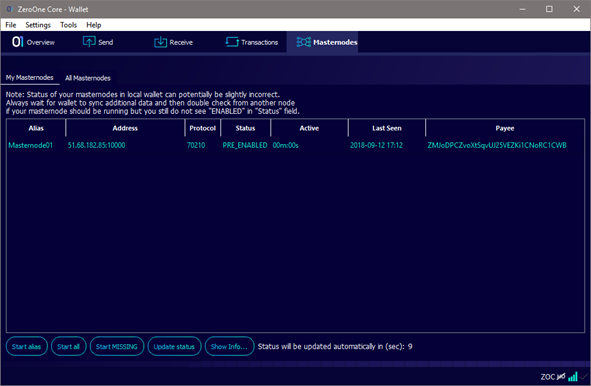The width and height of the screenshot is (591, 386).
Task: Open the Overview page via the 01 logo icon
Action: coord(17,42)
